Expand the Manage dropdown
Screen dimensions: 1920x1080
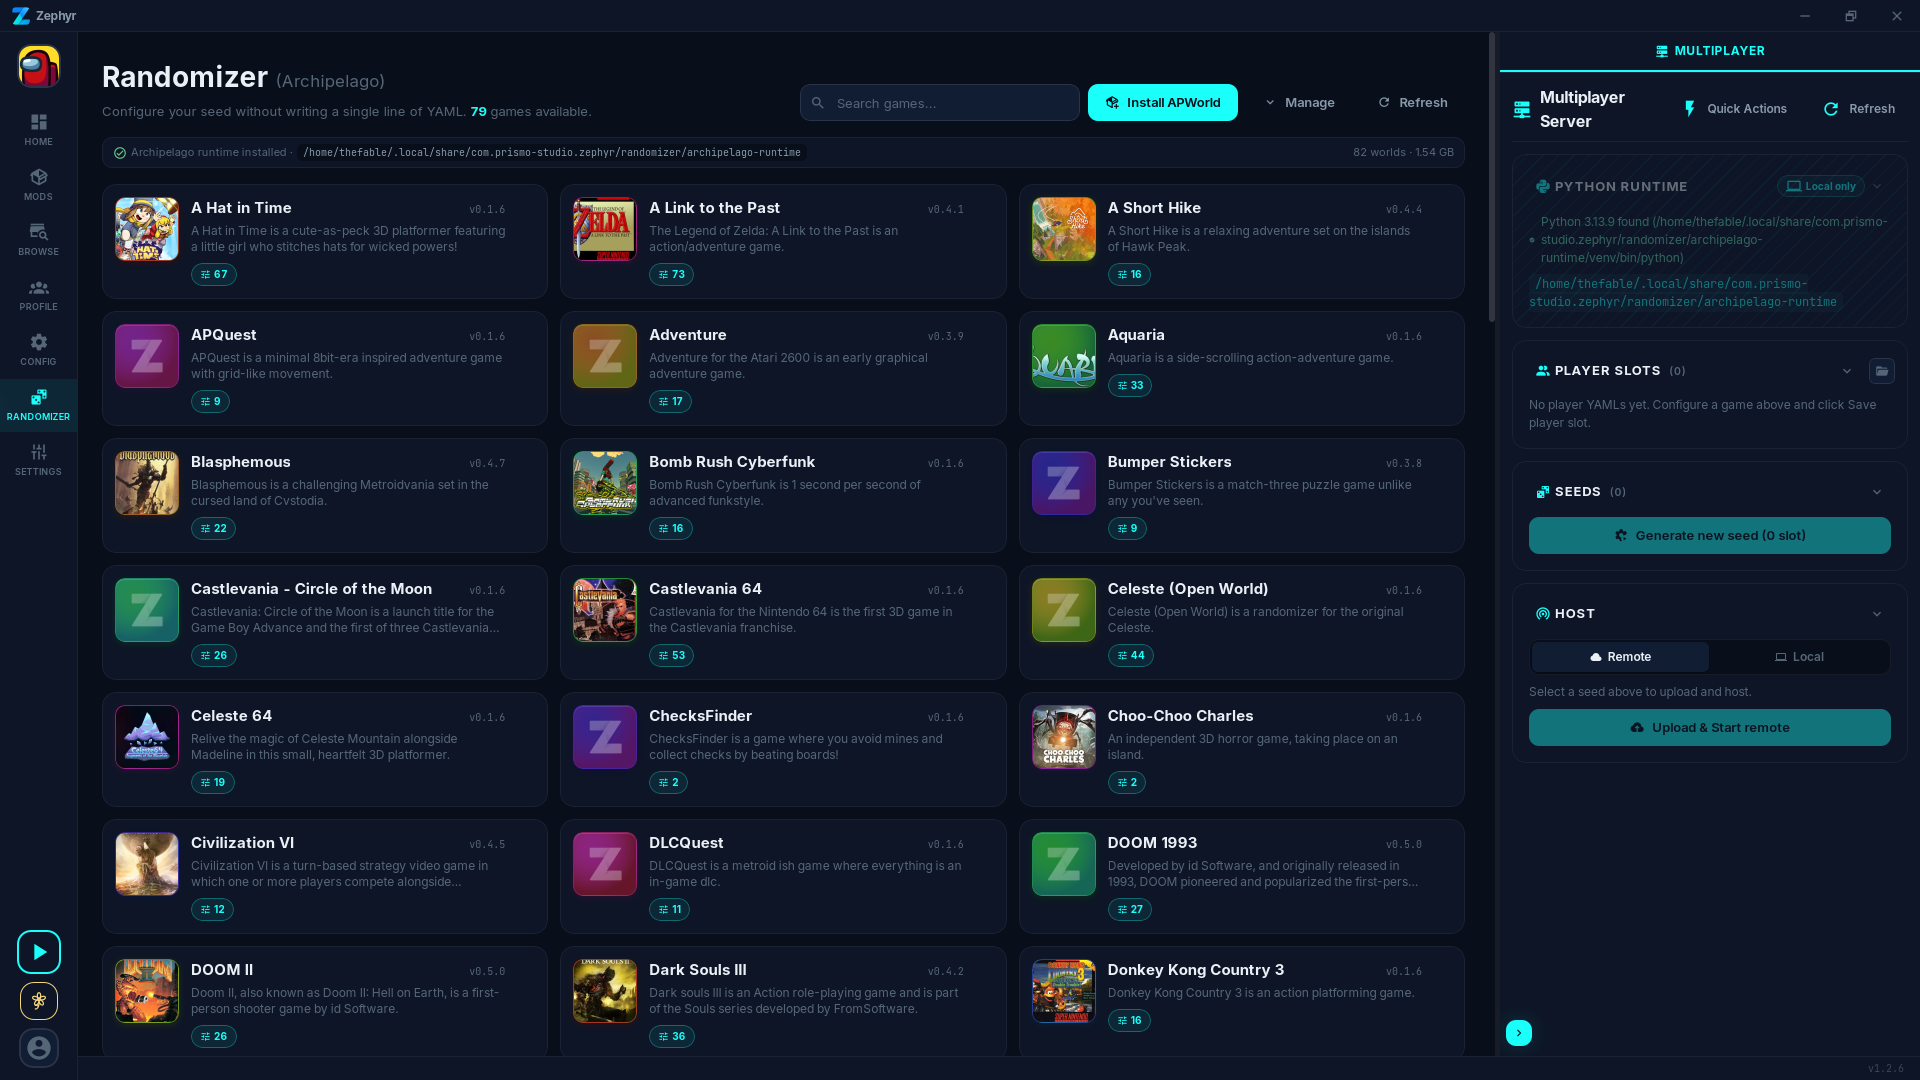1300,103
